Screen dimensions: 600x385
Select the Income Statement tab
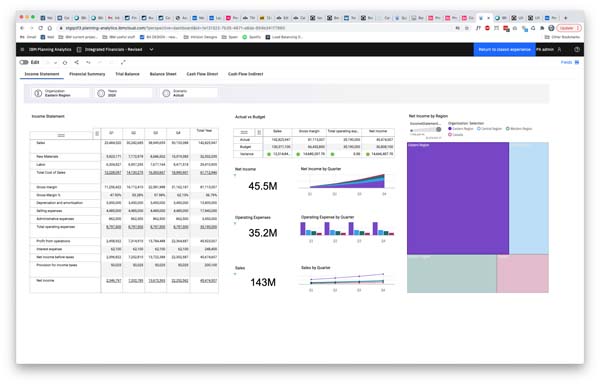pos(42,74)
